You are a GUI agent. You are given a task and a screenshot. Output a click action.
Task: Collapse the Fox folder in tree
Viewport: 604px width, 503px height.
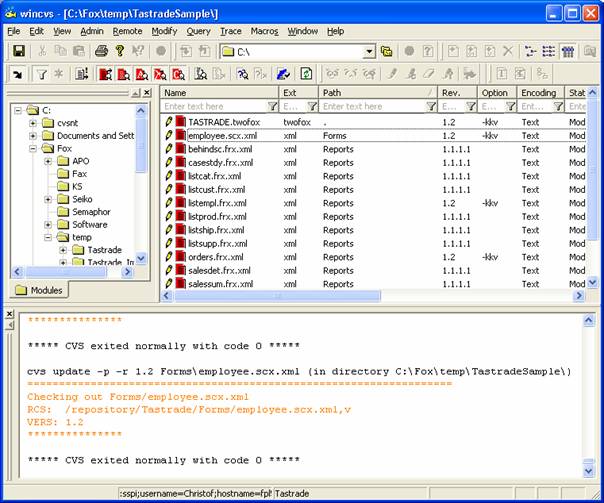click(x=33, y=148)
